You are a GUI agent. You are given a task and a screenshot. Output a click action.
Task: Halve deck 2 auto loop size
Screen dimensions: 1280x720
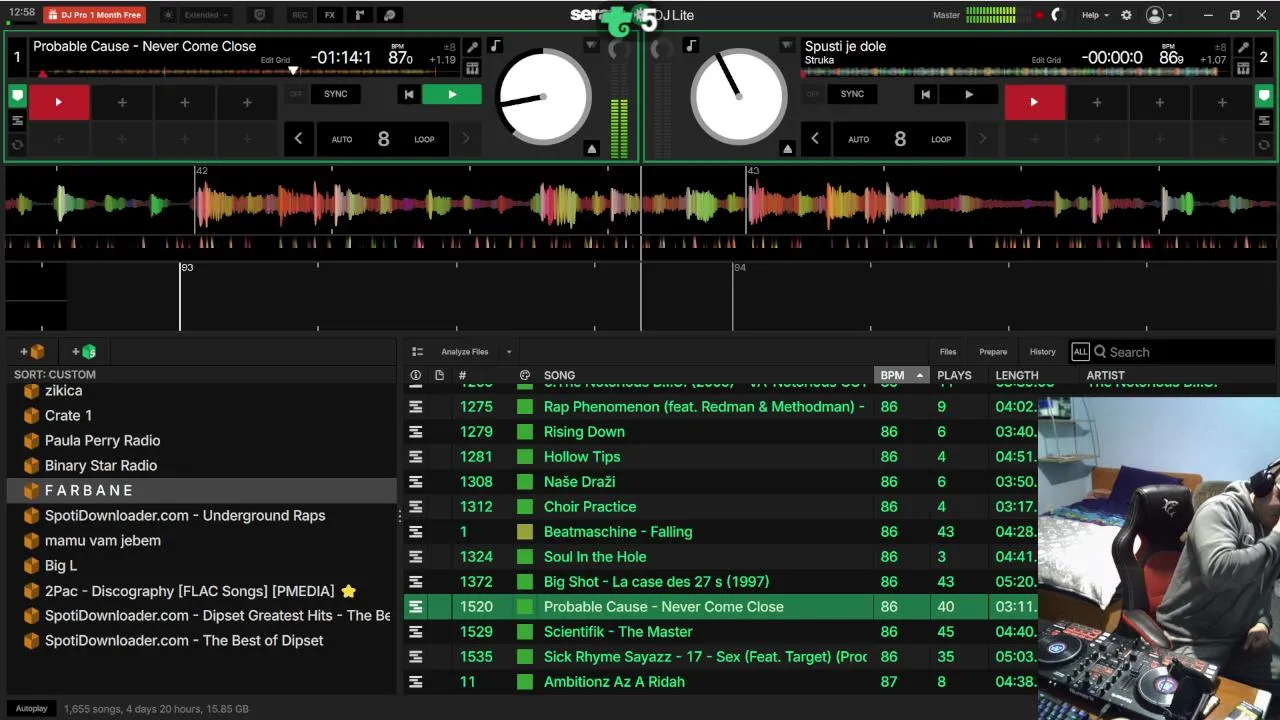click(x=815, y=139)
